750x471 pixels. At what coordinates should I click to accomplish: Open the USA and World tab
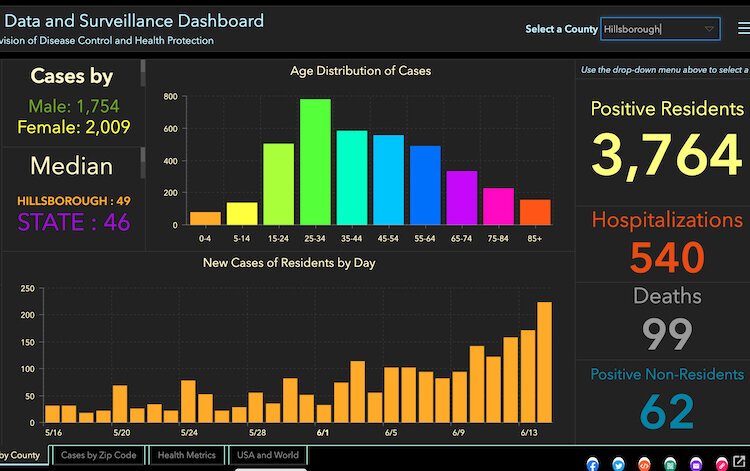268,455
